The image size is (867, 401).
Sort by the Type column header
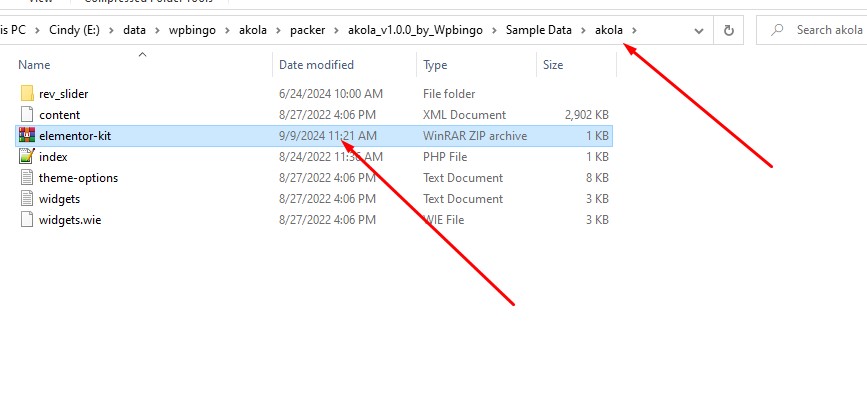[x=435, y=65]
